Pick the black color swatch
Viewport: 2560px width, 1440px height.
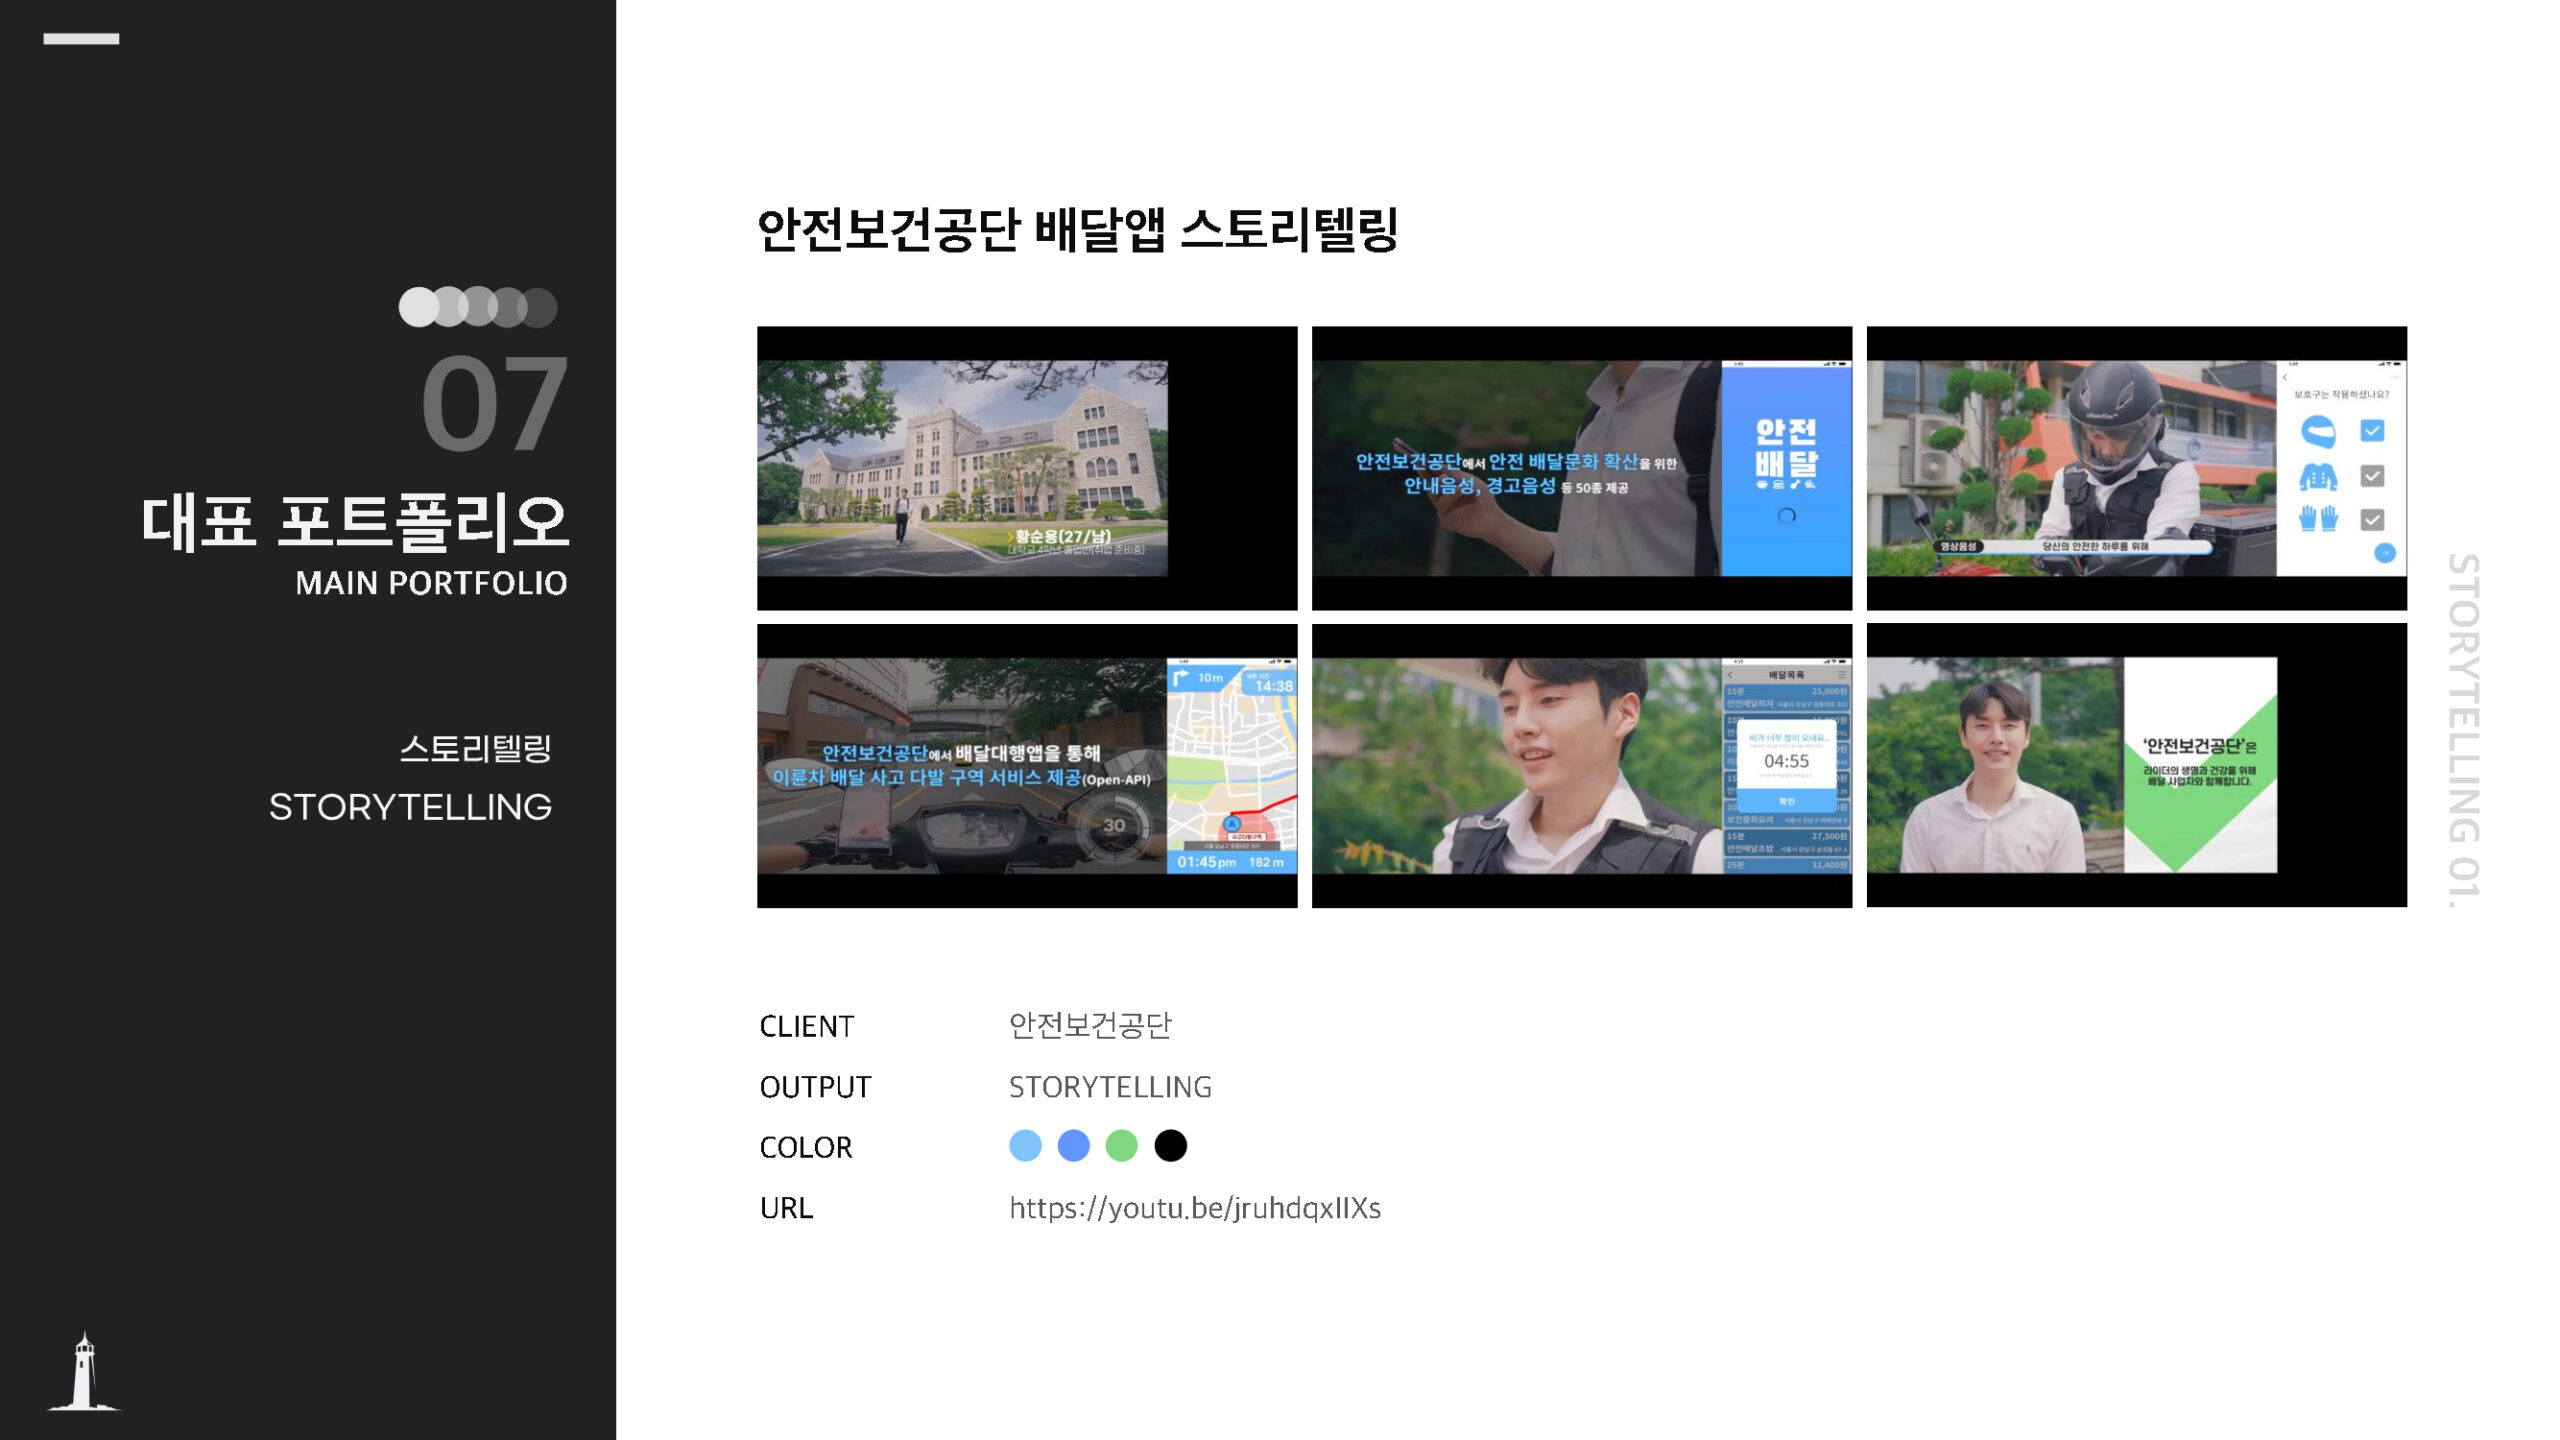tap(1170, 1146)
